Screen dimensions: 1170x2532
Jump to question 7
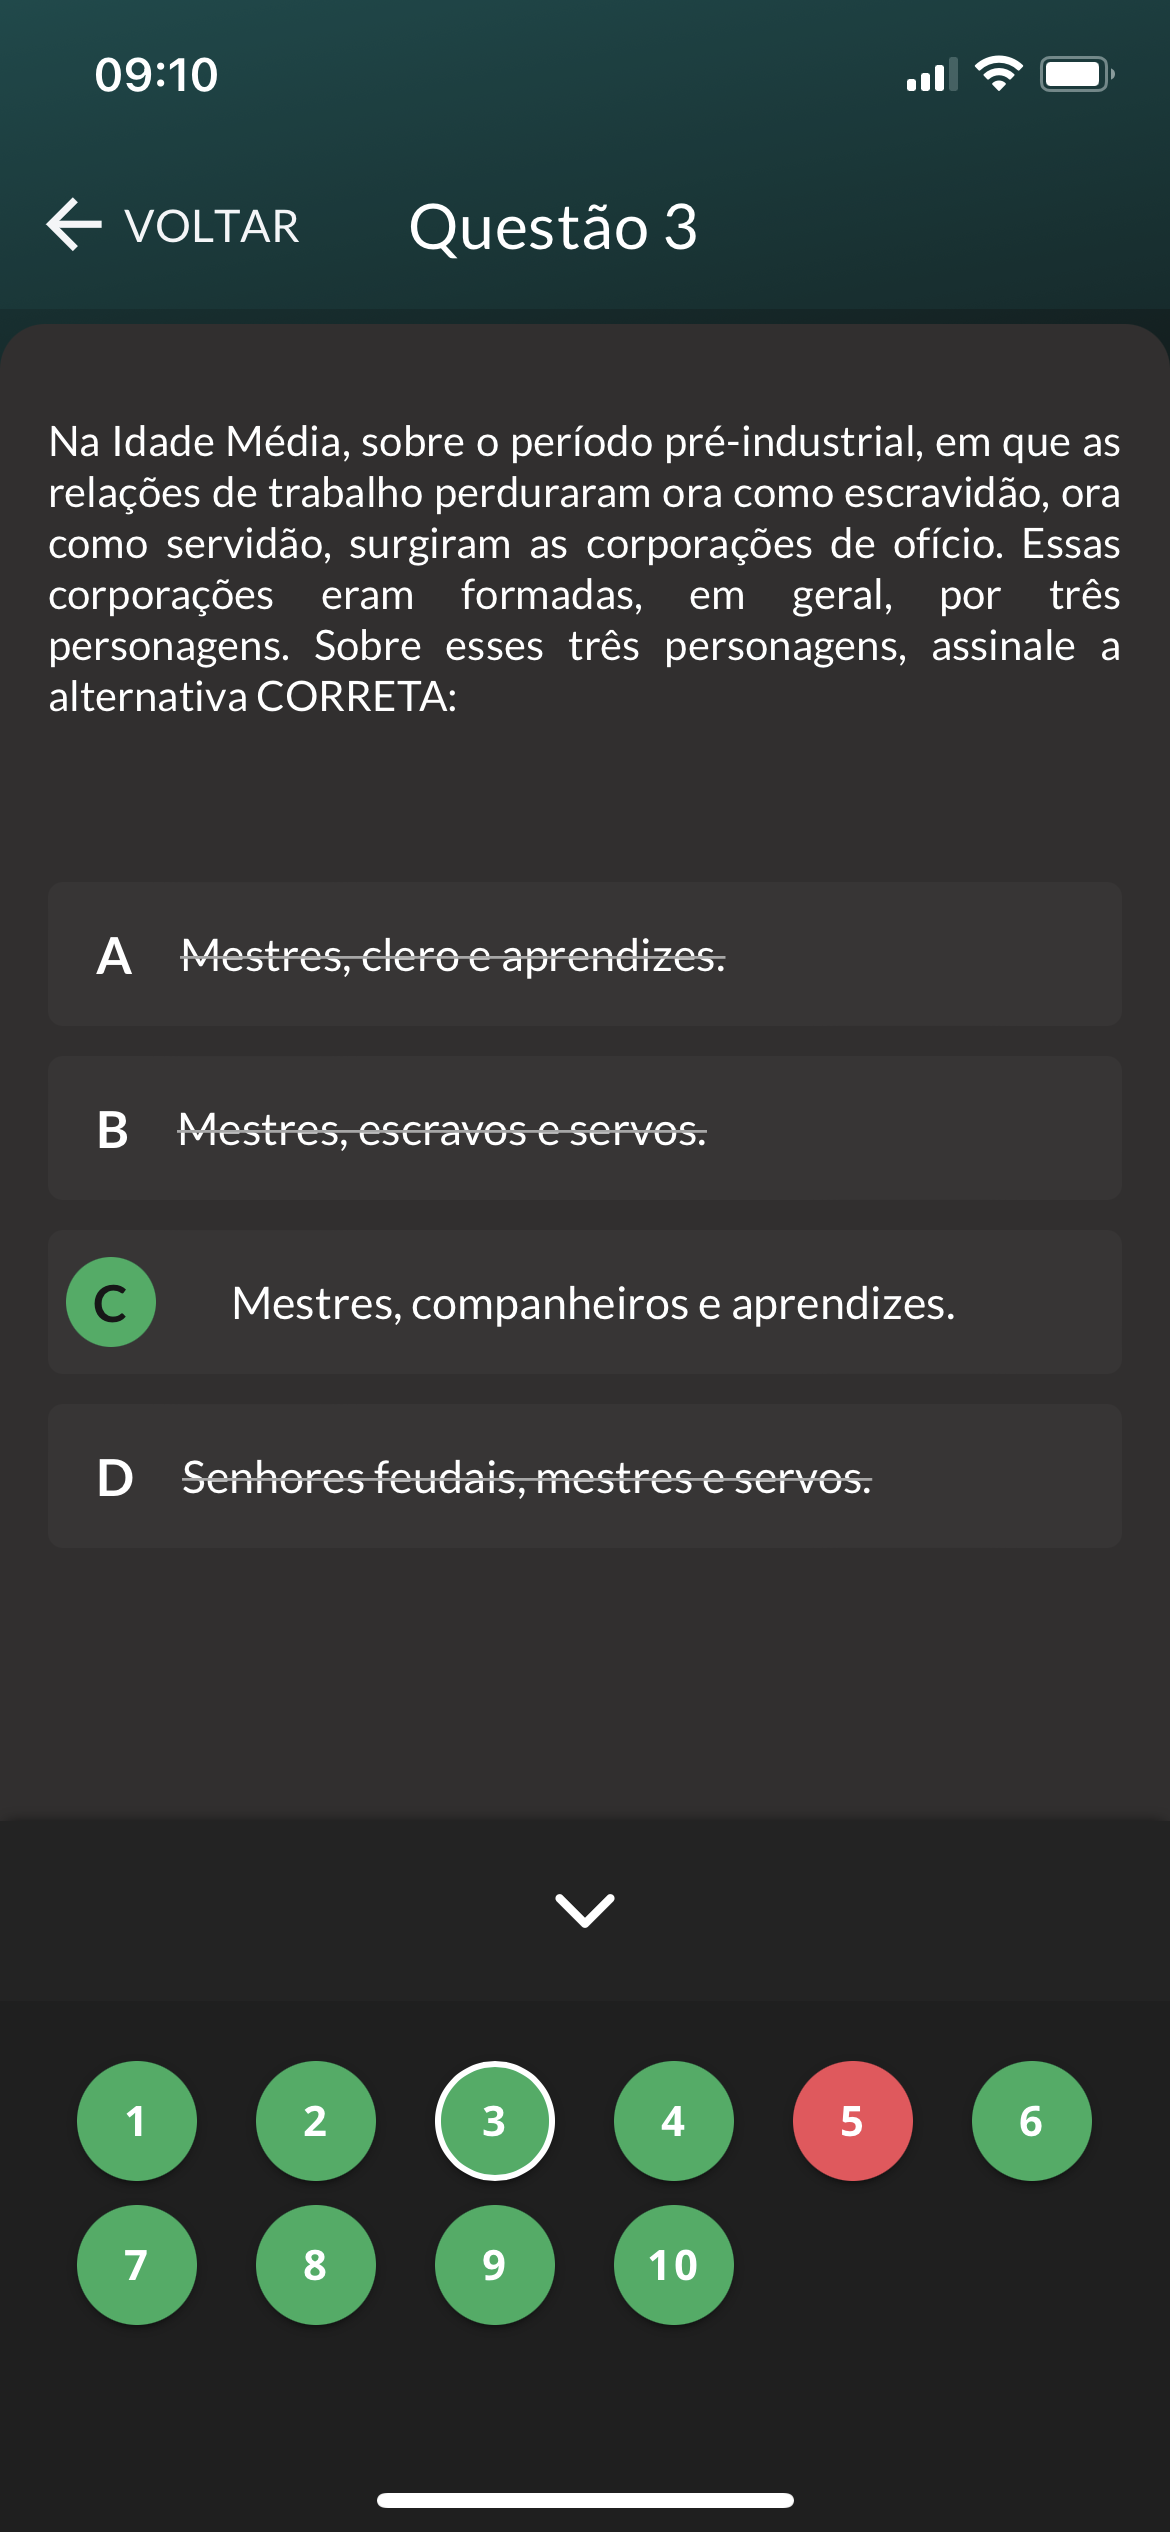coord(137,2265)
